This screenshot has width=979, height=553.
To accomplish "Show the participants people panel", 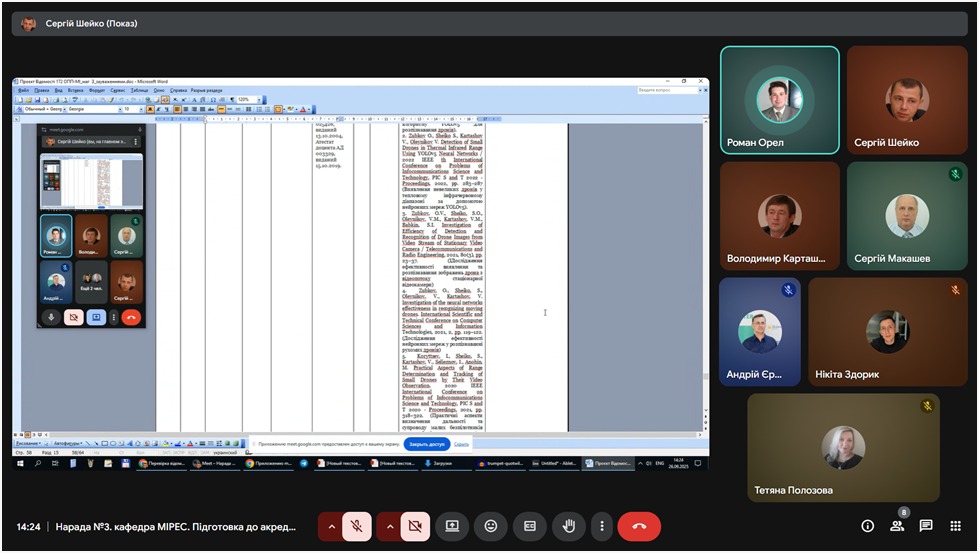I will [x=897, y=526].
